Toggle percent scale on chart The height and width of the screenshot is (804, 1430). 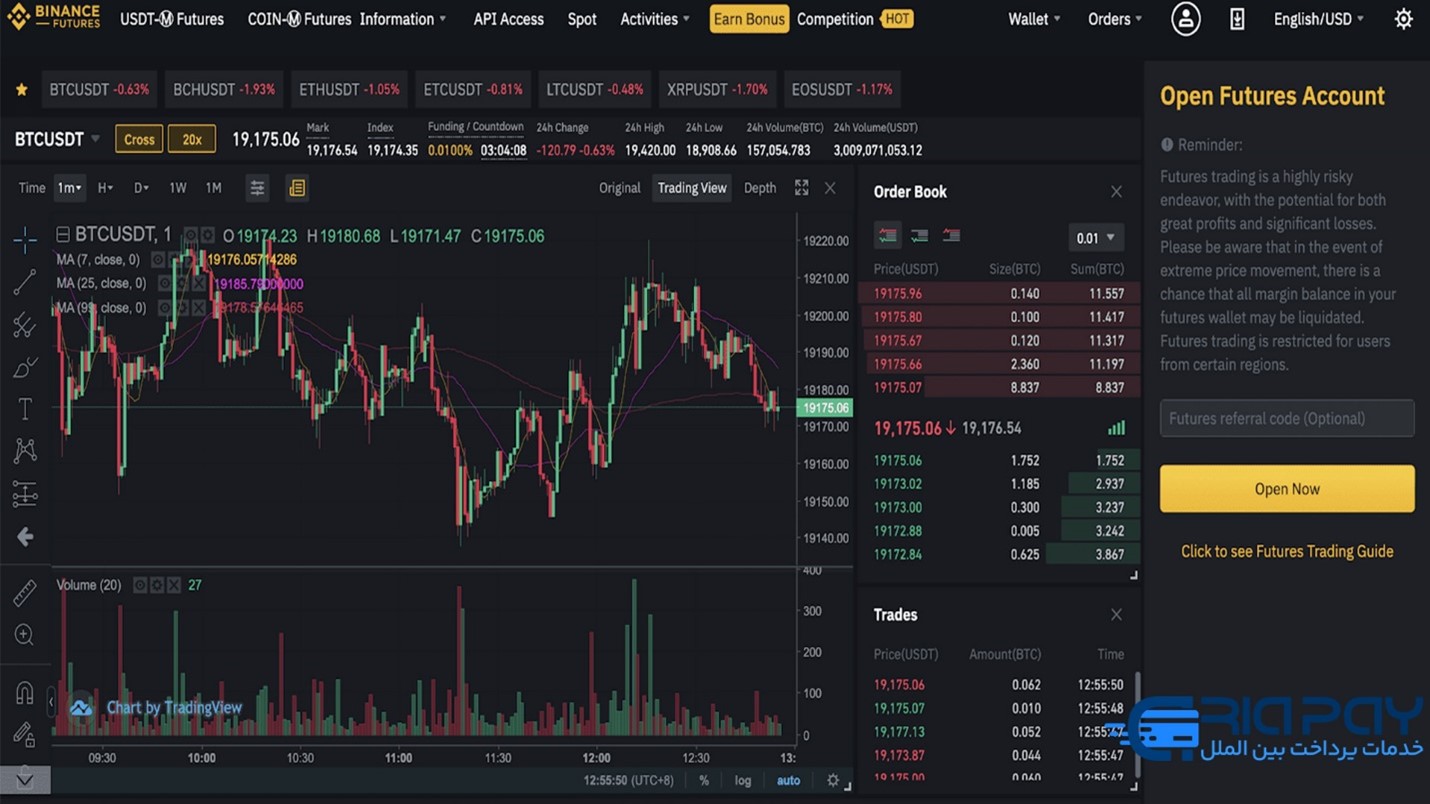click(704, 781)
